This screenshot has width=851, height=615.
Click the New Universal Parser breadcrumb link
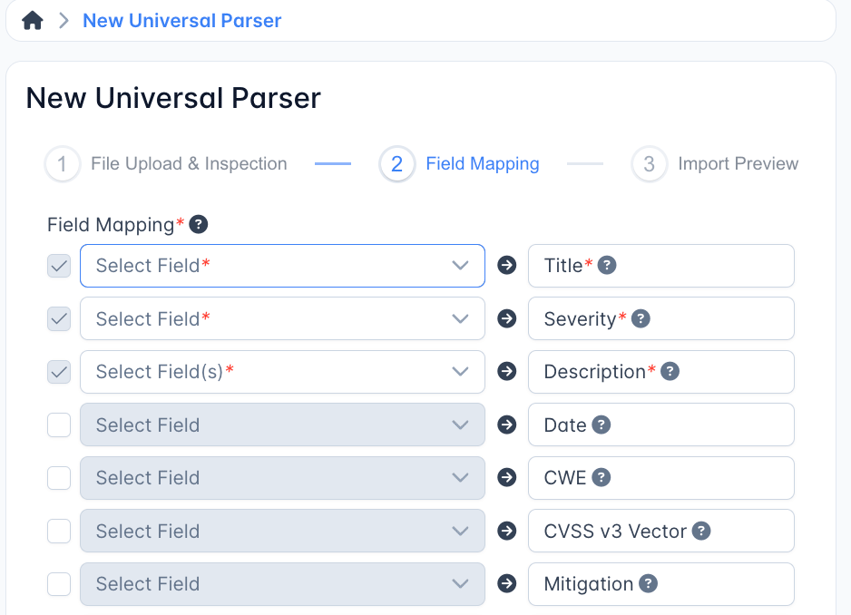coord(181,20)
